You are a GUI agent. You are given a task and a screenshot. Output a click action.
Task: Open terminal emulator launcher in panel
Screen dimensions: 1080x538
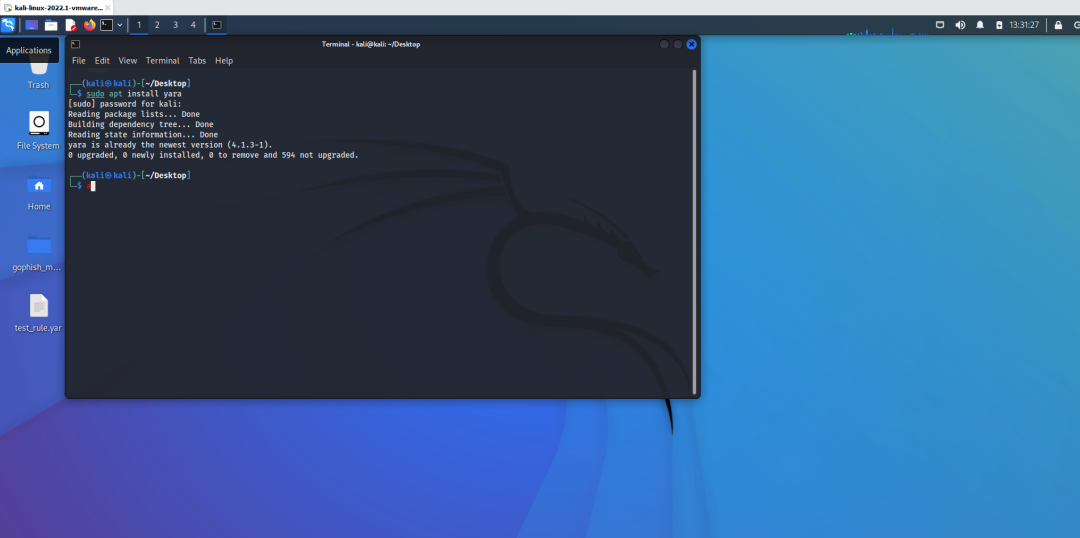click(106, 25)
